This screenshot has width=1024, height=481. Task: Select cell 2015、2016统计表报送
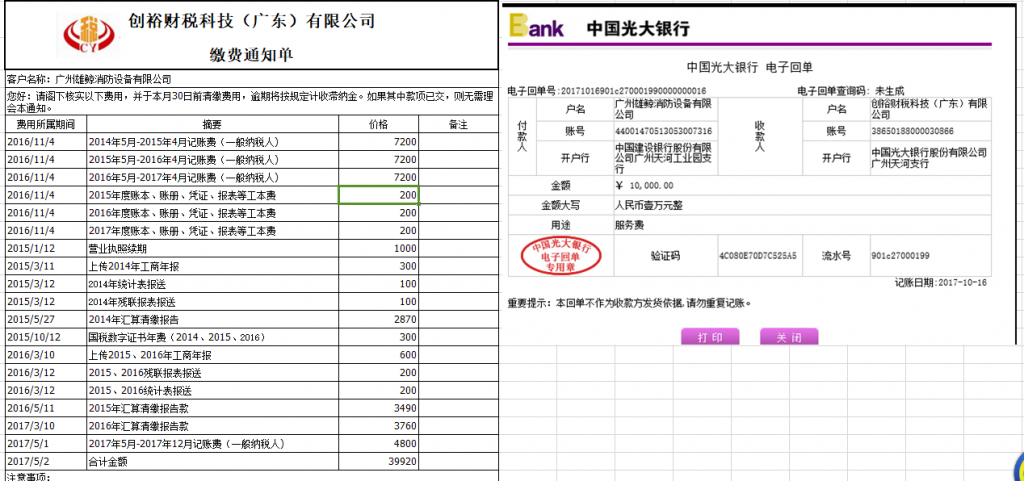tap(212, 391)
